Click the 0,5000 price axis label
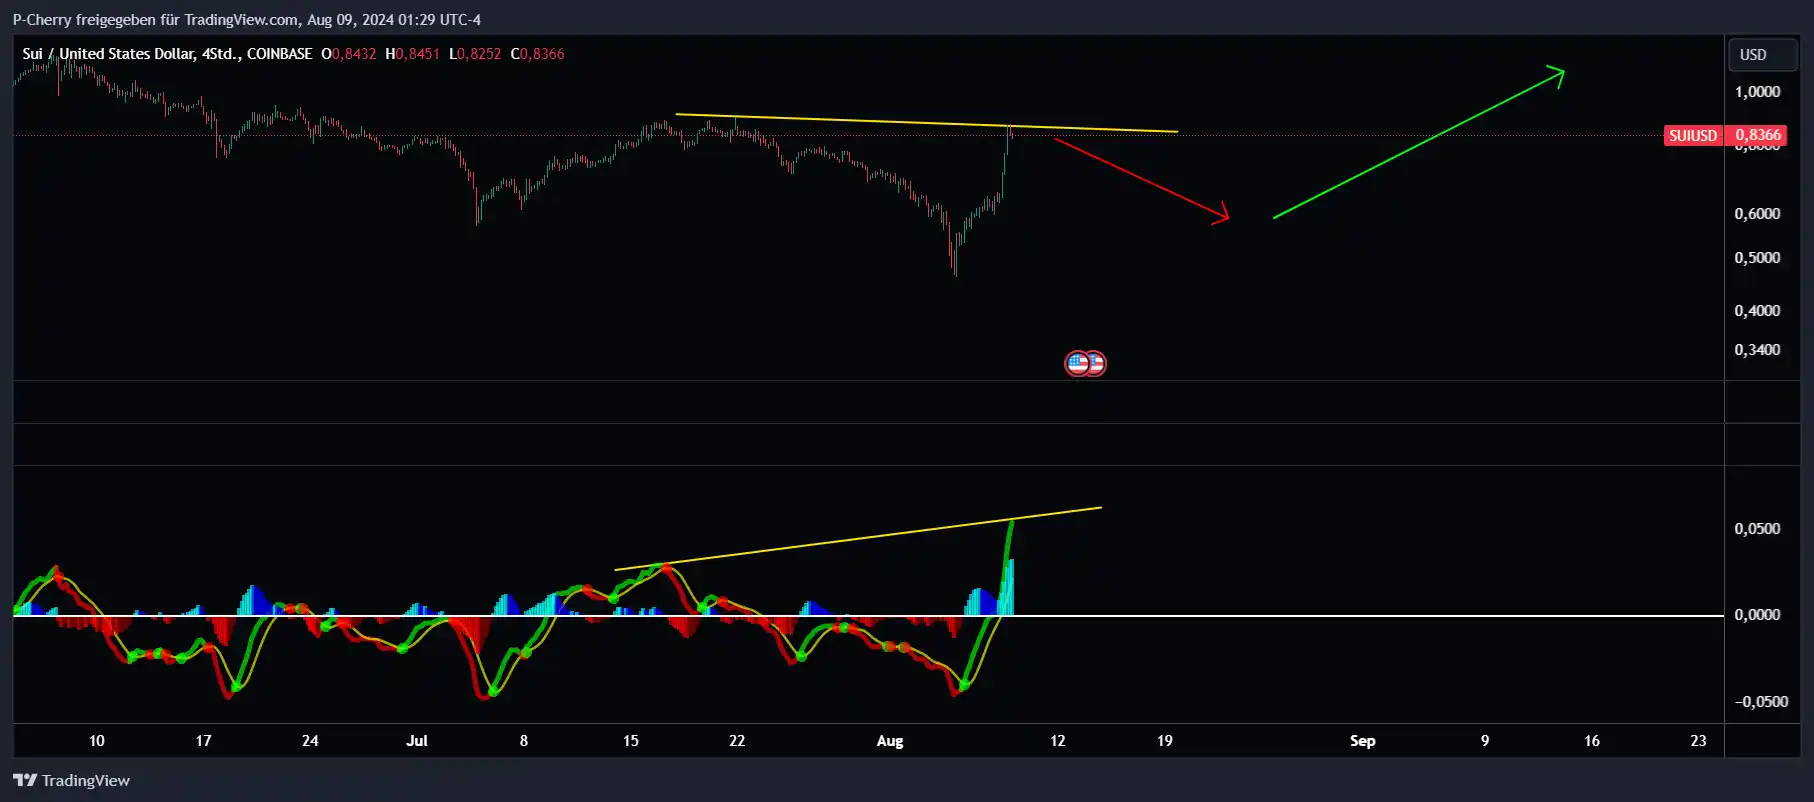1814x802 pixels. 1757,257
